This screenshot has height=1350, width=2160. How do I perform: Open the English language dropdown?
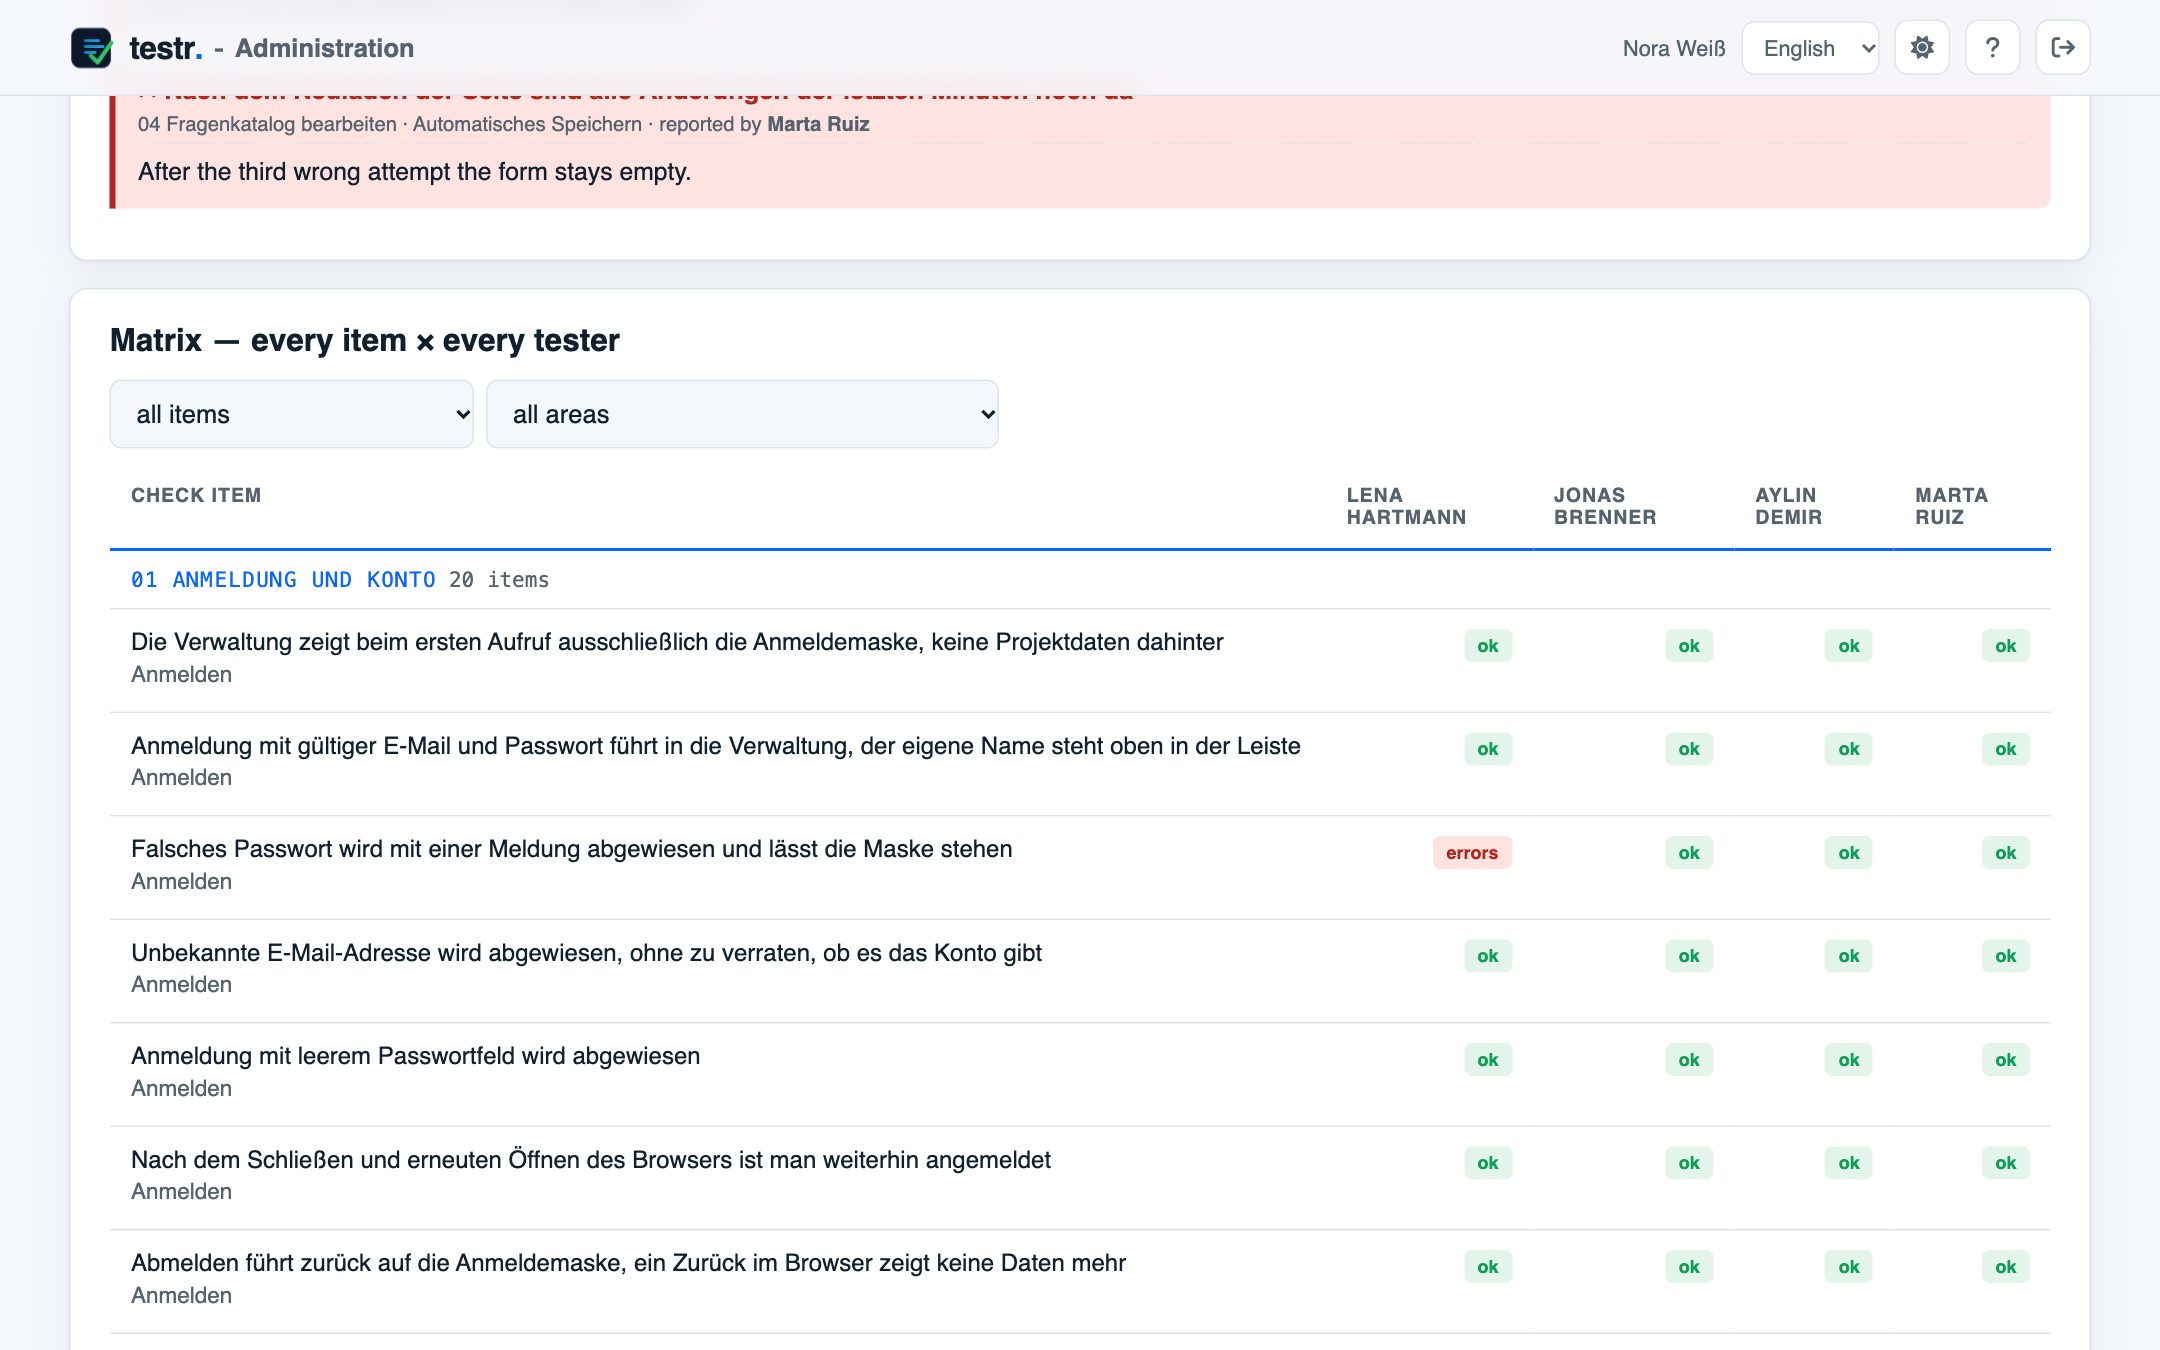[1810, 48]
